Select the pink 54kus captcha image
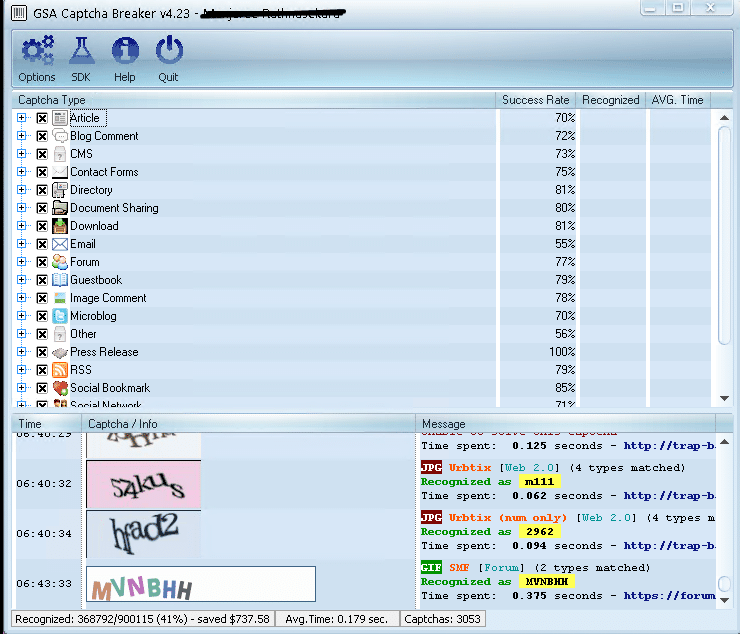The image size is (740, 634). (x=144, y=484)
